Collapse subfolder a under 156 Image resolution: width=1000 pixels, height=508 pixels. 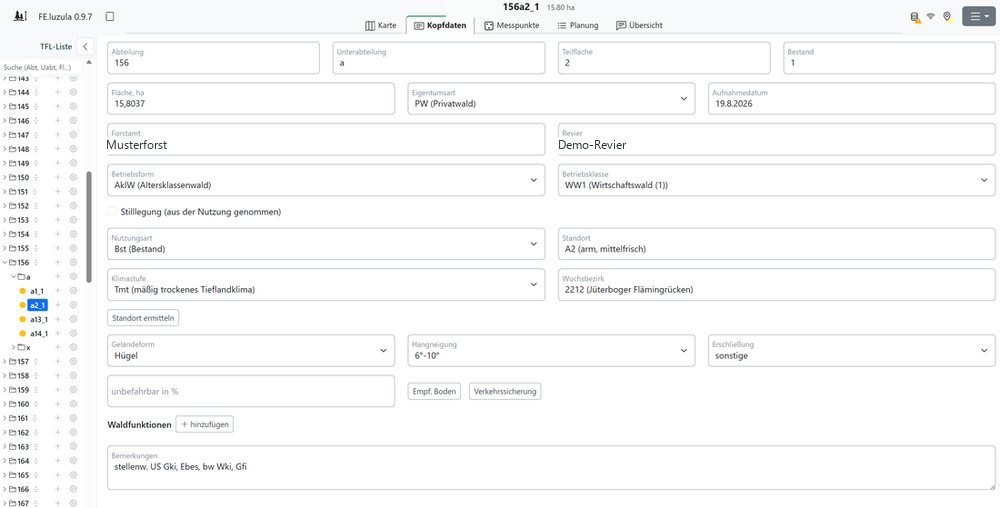click(13, 277)
